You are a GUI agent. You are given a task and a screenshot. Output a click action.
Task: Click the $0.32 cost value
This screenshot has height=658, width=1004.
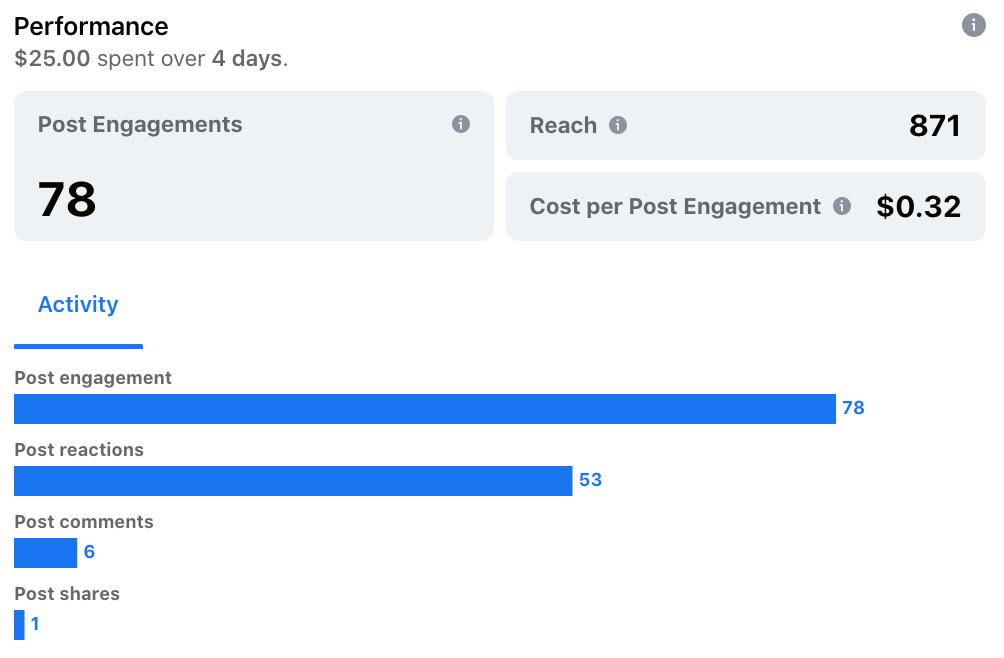click(918, 207)
